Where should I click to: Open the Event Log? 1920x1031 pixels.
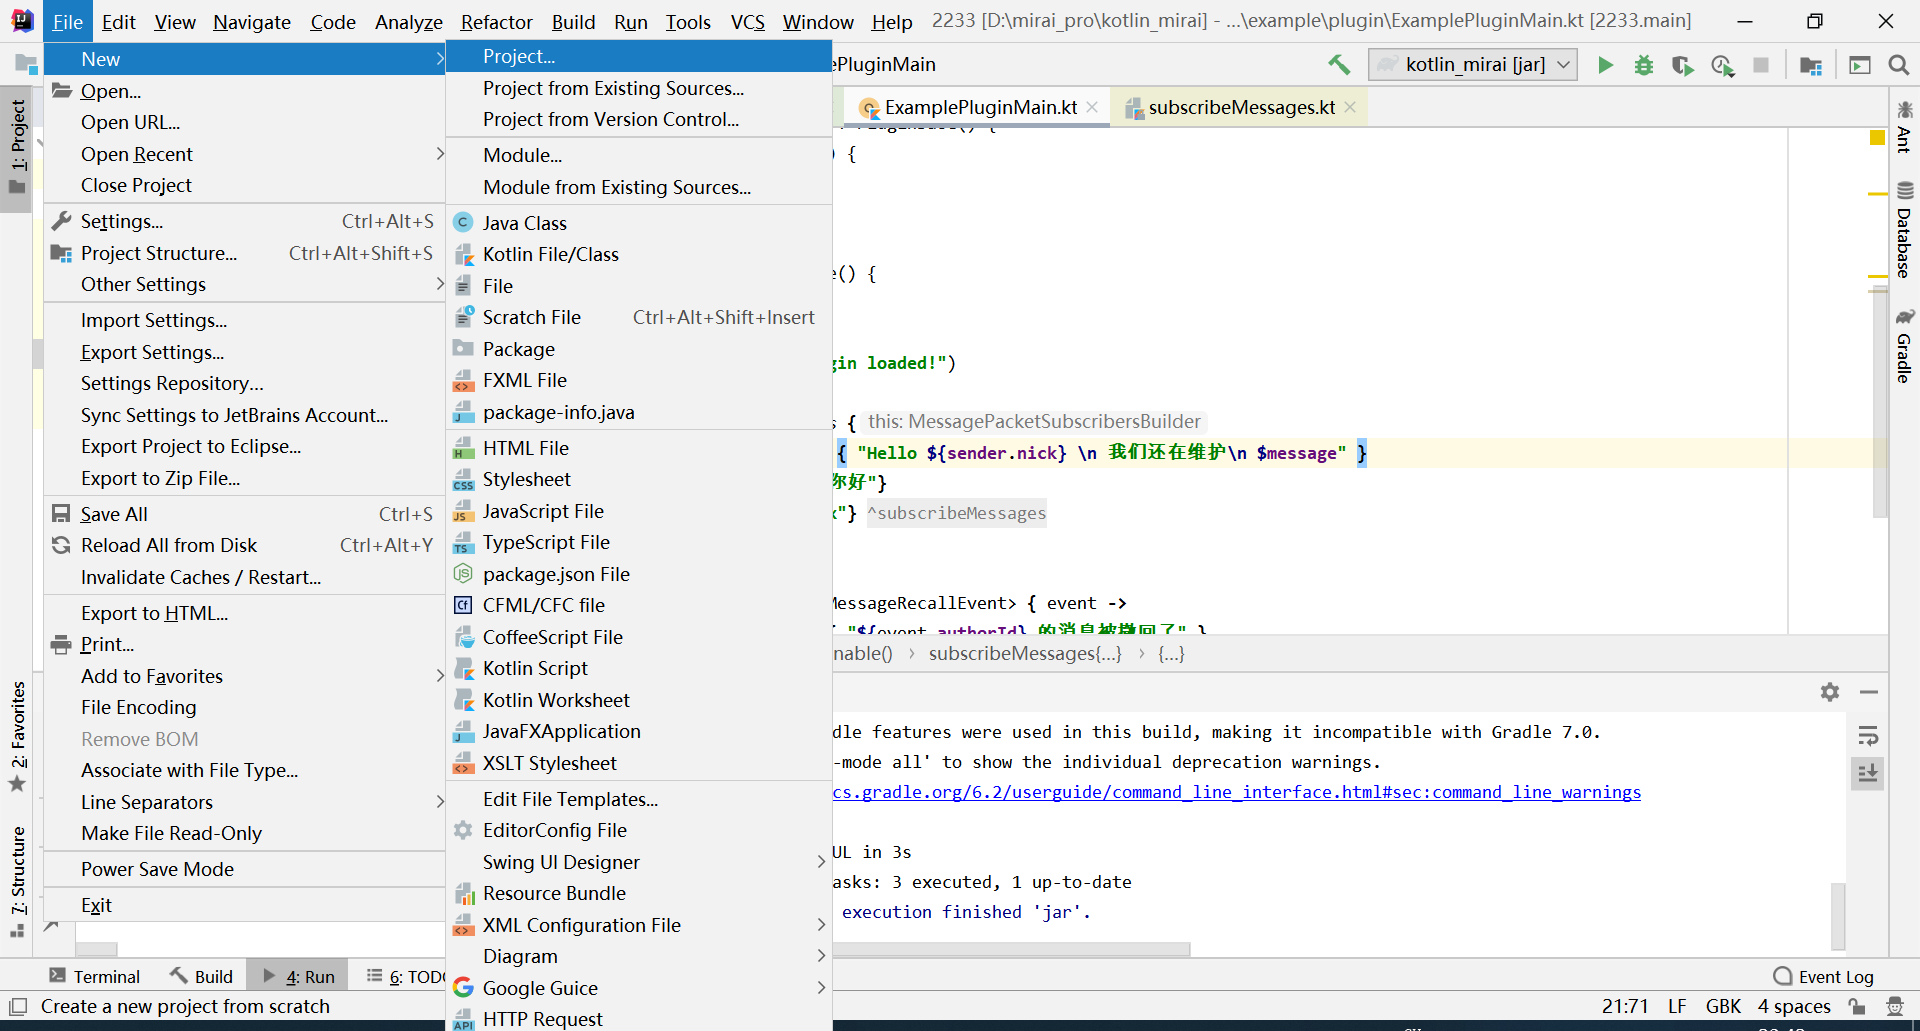1823,977
